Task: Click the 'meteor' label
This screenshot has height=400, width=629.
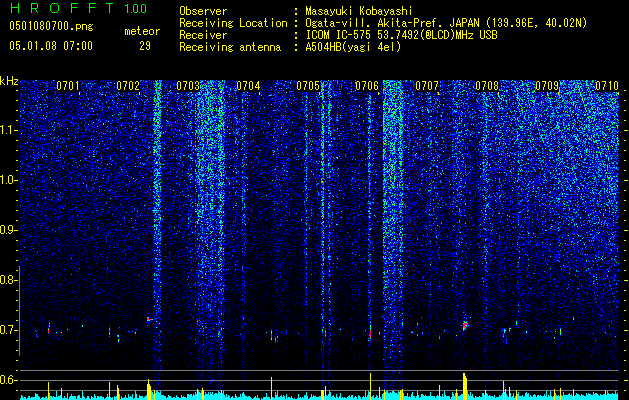Action: (x=142, y=31)
